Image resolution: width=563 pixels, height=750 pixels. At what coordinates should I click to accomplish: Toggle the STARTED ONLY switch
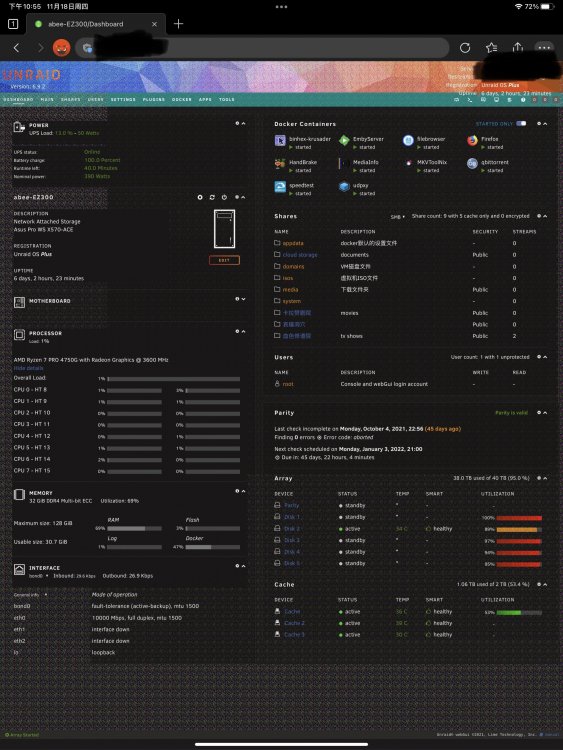coord(521,123)
